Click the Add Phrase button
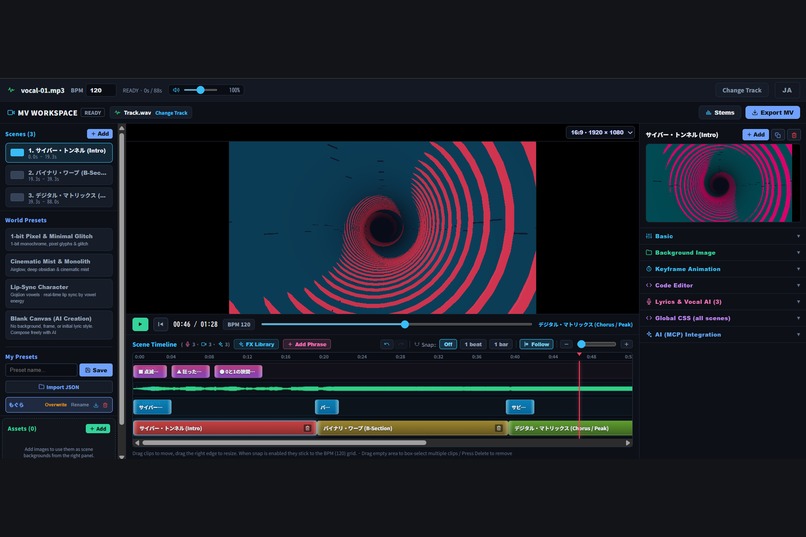The height and width of the screenshot is (537, 806). 307,344
